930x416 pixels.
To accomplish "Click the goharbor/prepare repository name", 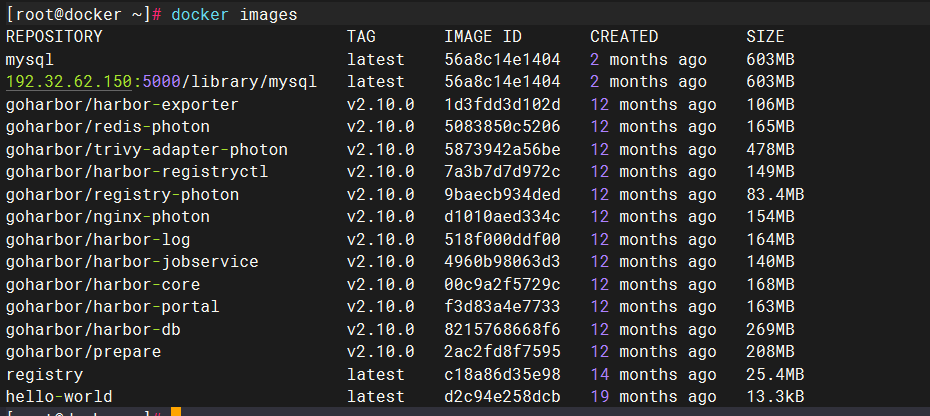I will point(83,352).
